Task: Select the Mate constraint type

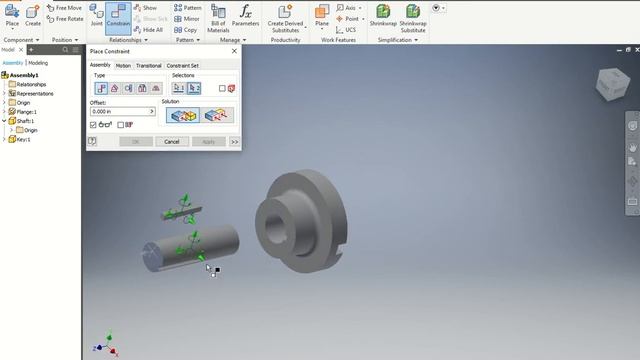Action: coord(101,88)
